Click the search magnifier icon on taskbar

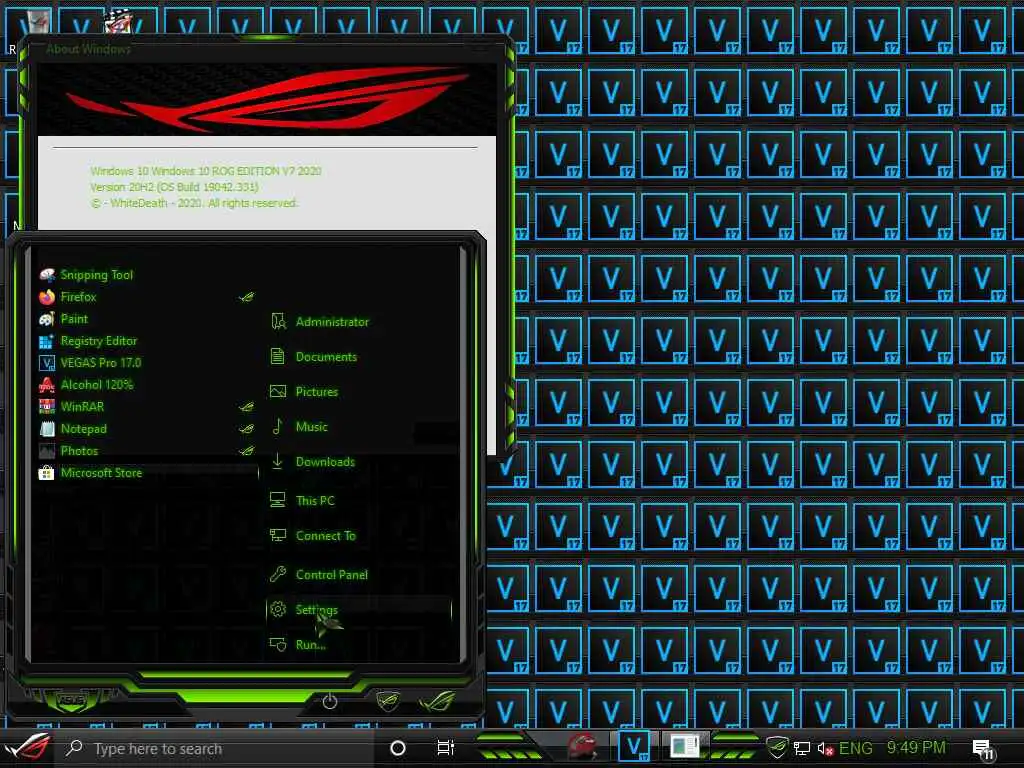[x=74, y=748]
